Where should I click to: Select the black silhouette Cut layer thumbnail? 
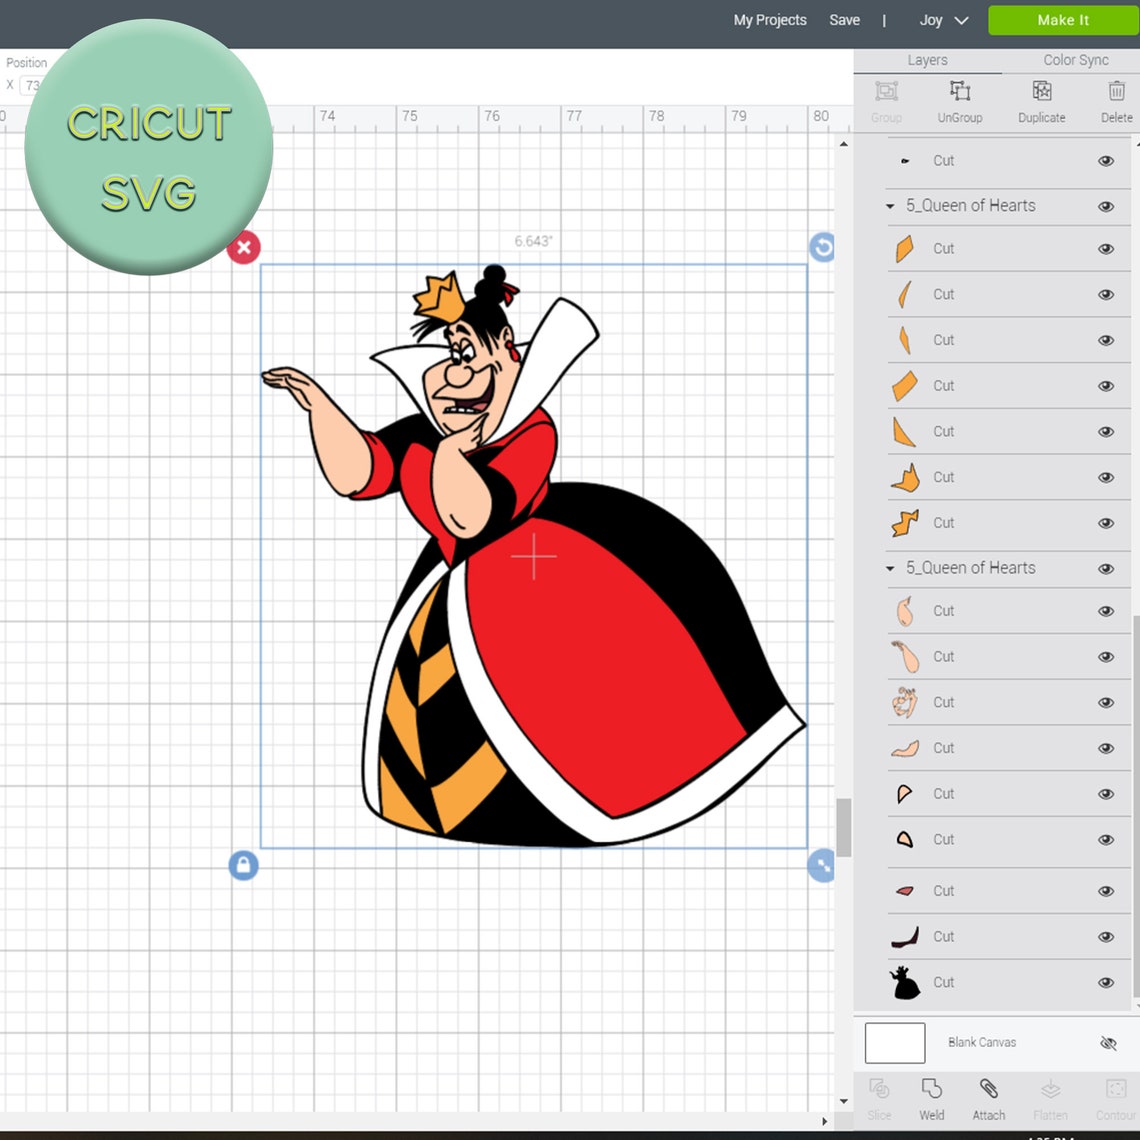[x=905, y=983]
